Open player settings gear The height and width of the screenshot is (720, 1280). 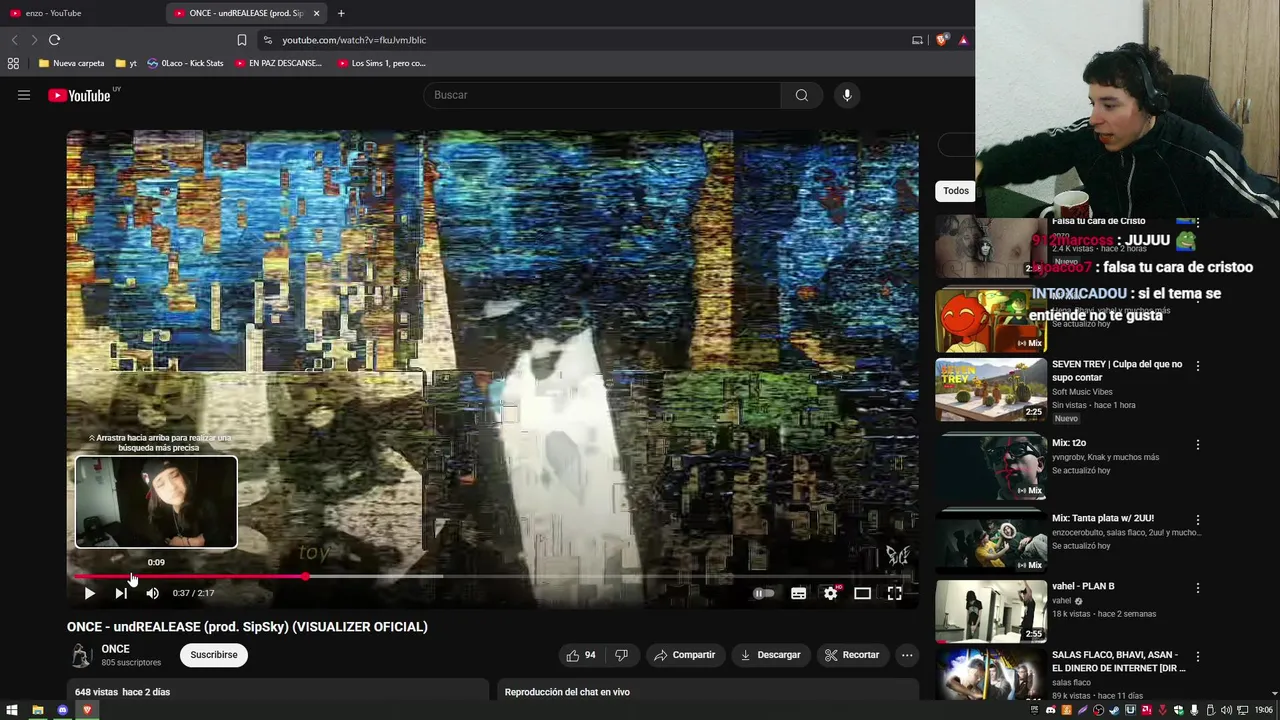point(831,593)
